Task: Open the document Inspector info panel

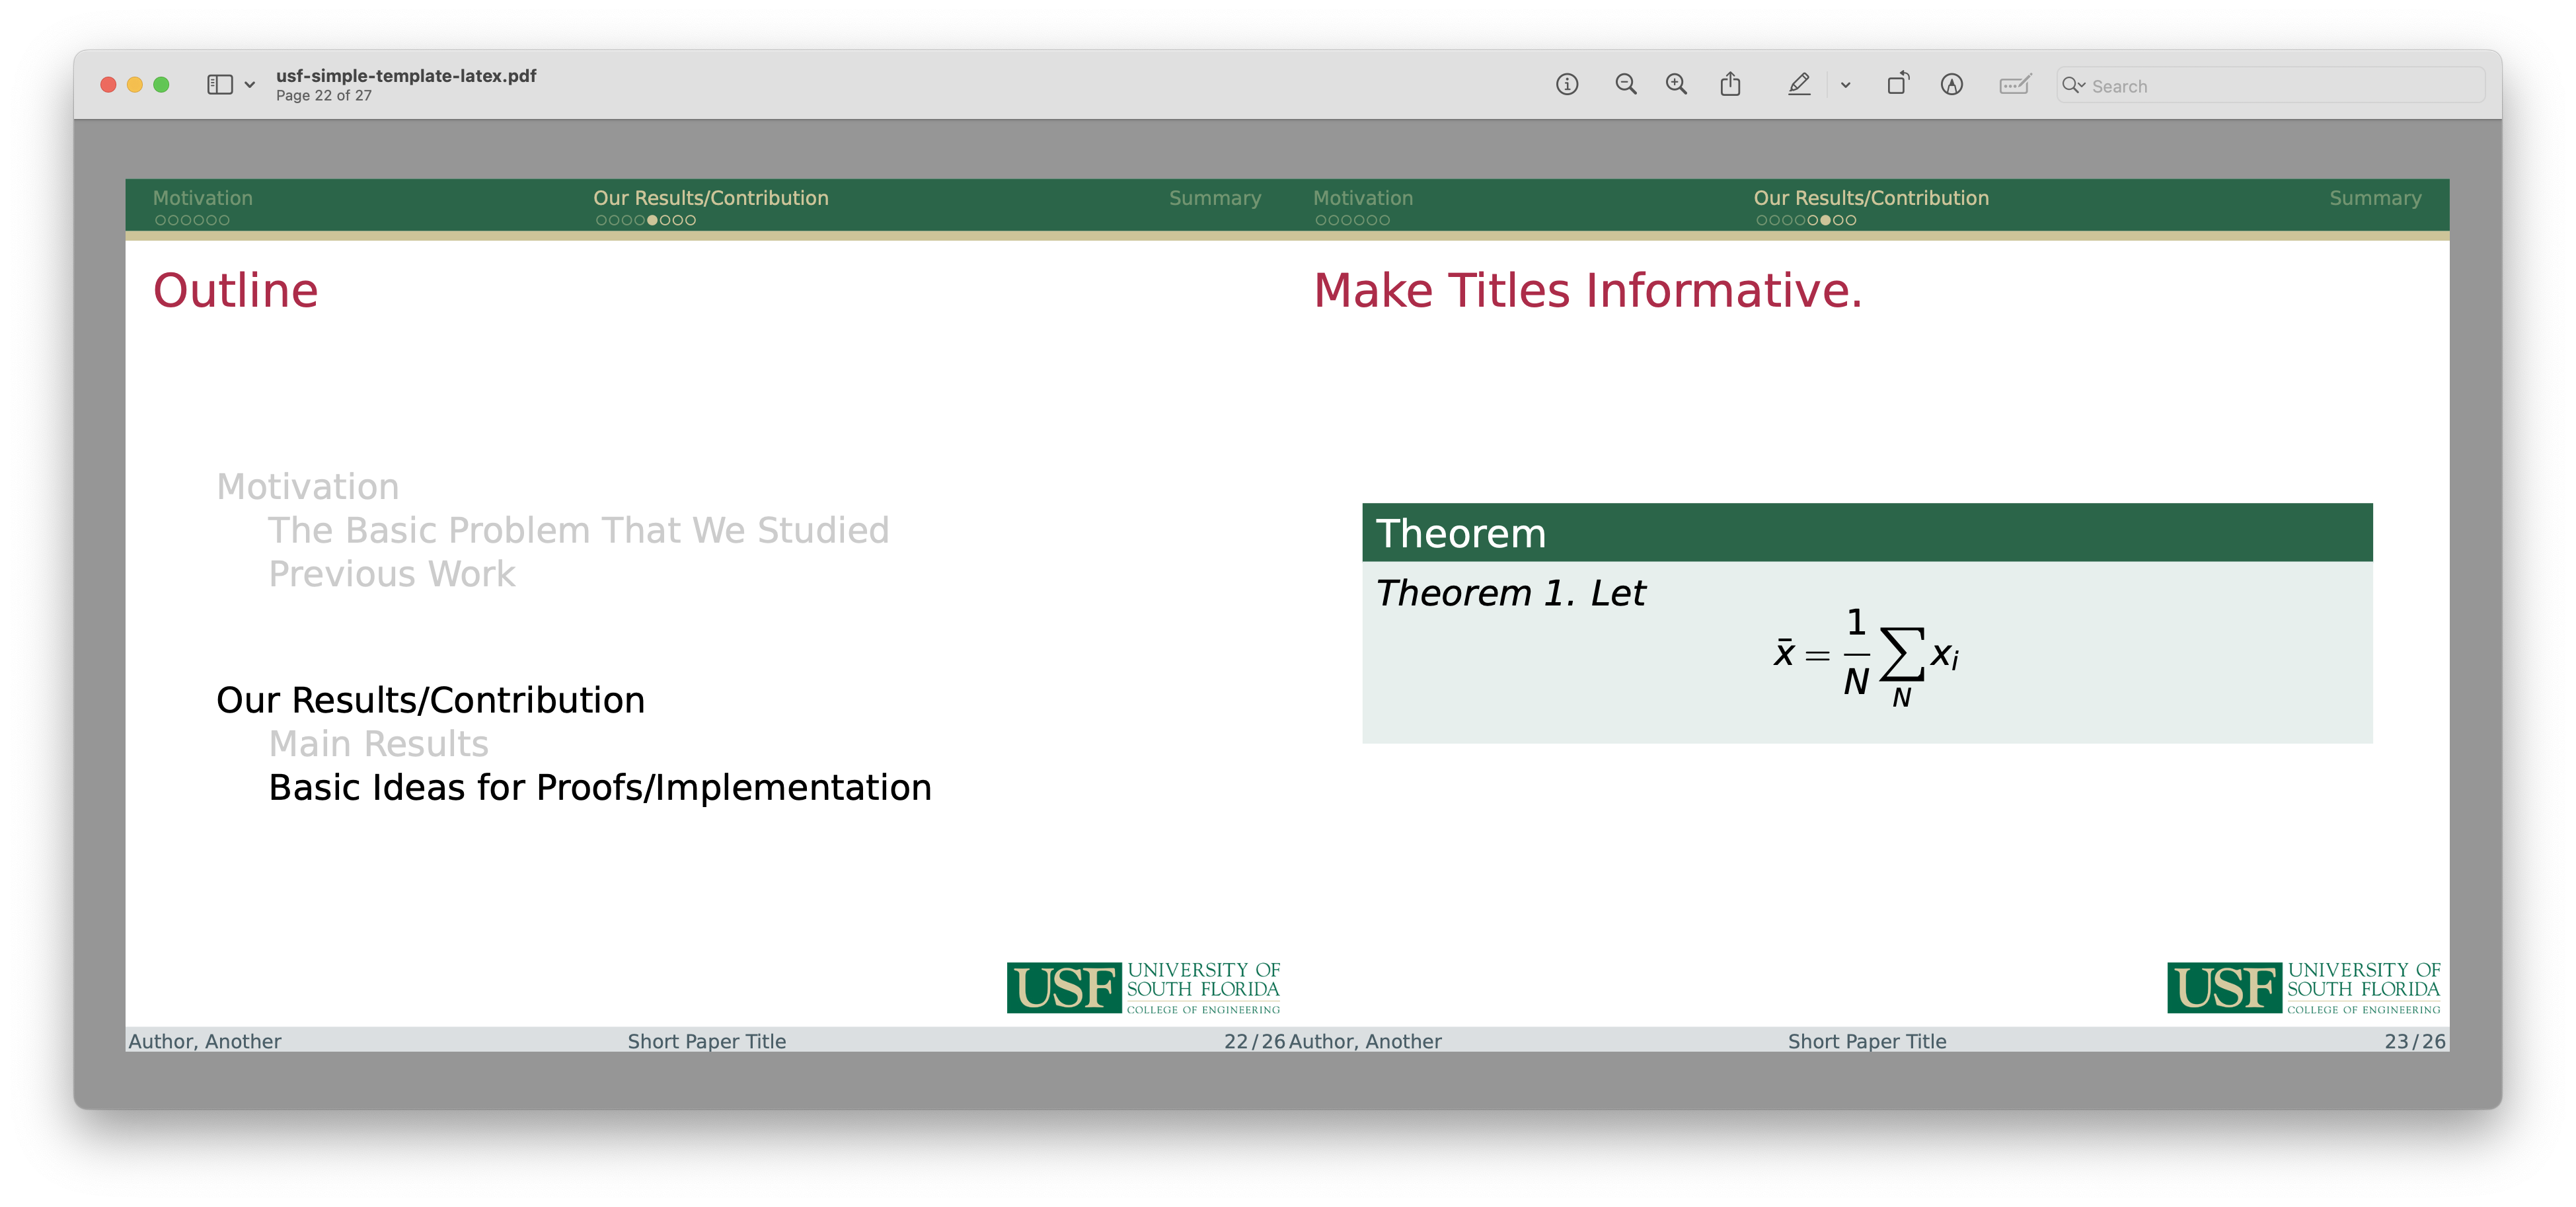Action: pos(1567,85)
